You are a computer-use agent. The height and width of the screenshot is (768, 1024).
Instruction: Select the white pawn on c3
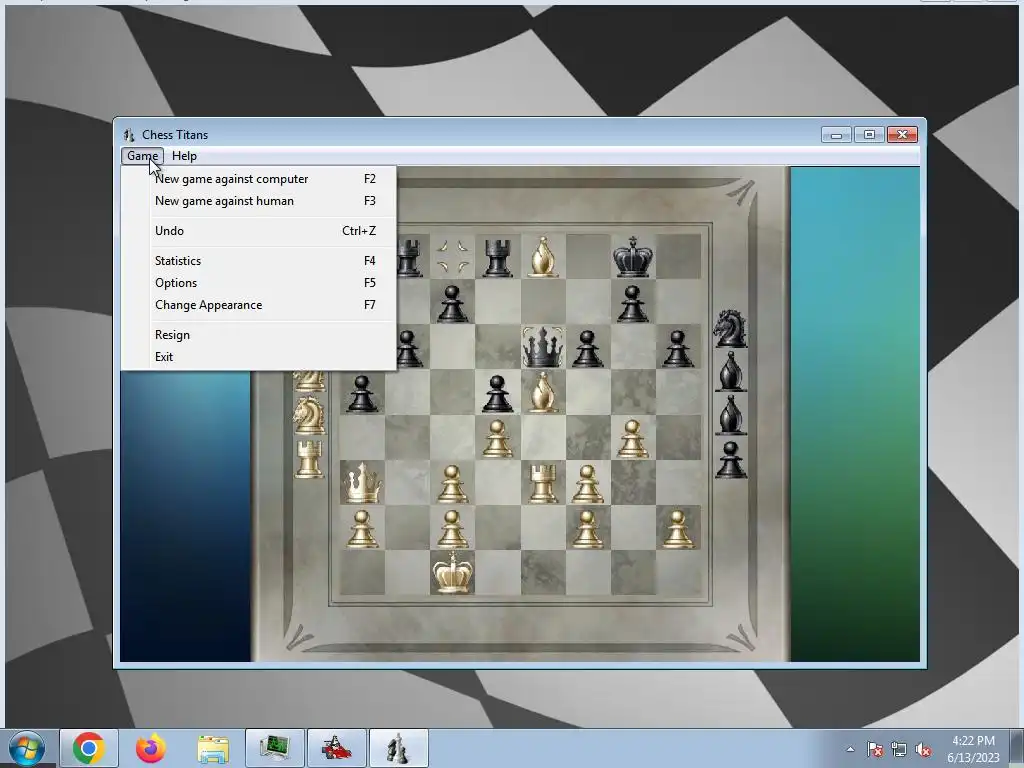[453, 483]
